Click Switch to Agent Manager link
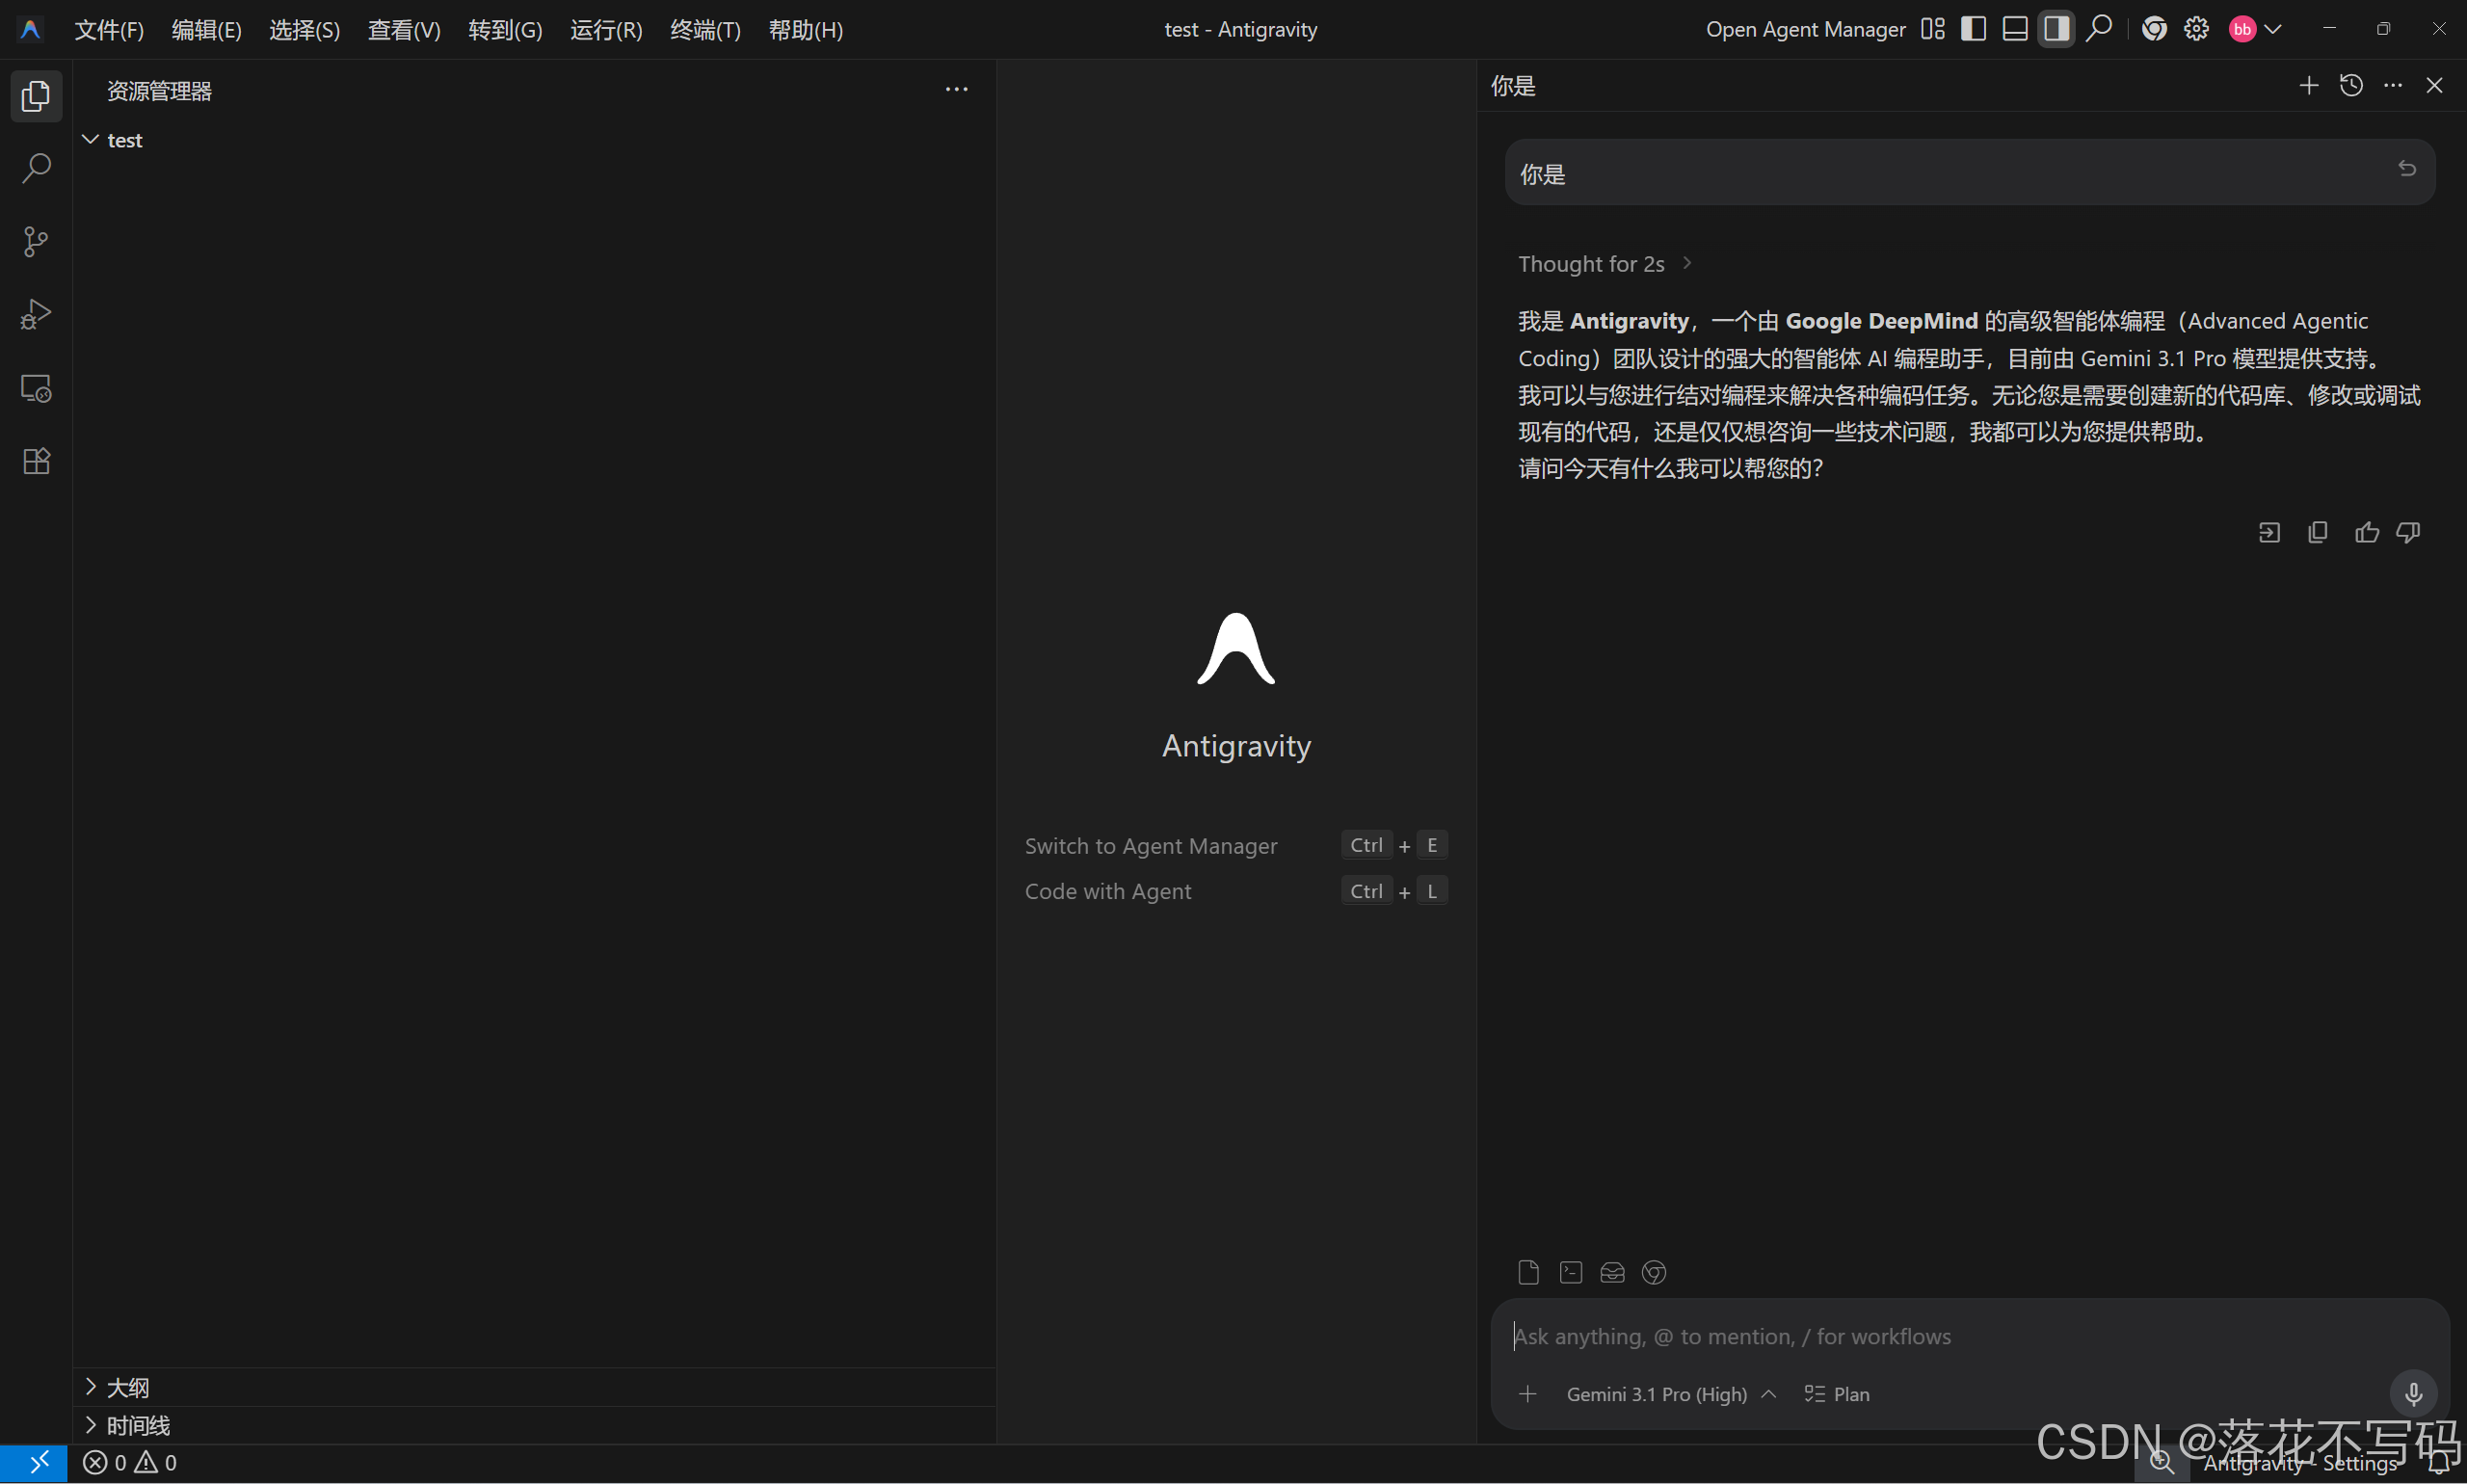2467x1484 pixels. 1150,846
